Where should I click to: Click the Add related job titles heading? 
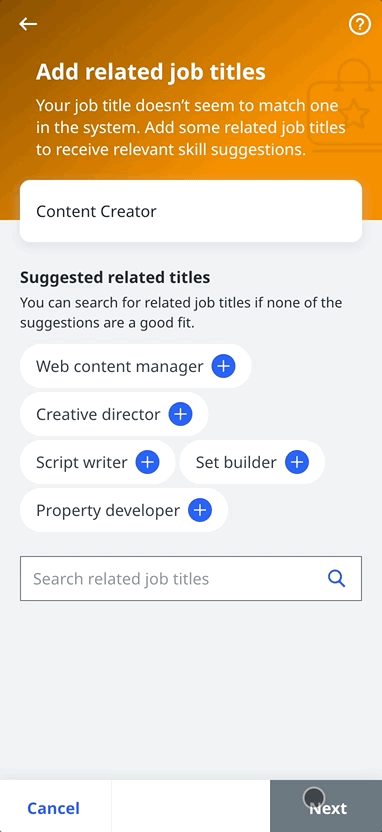click(x=151, y=72)
